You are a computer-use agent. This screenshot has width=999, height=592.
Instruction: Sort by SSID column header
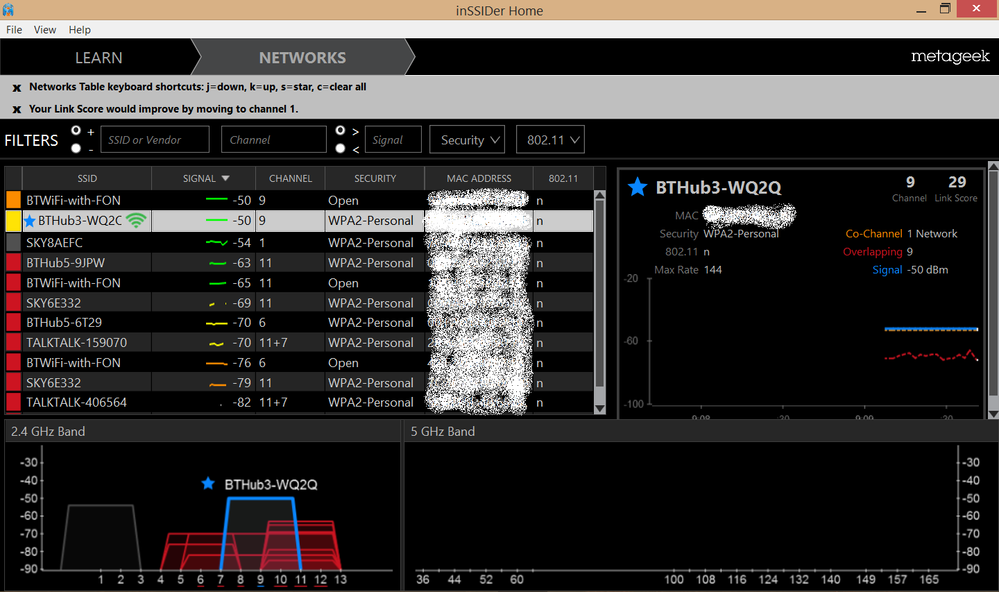(x=87, y=178)
